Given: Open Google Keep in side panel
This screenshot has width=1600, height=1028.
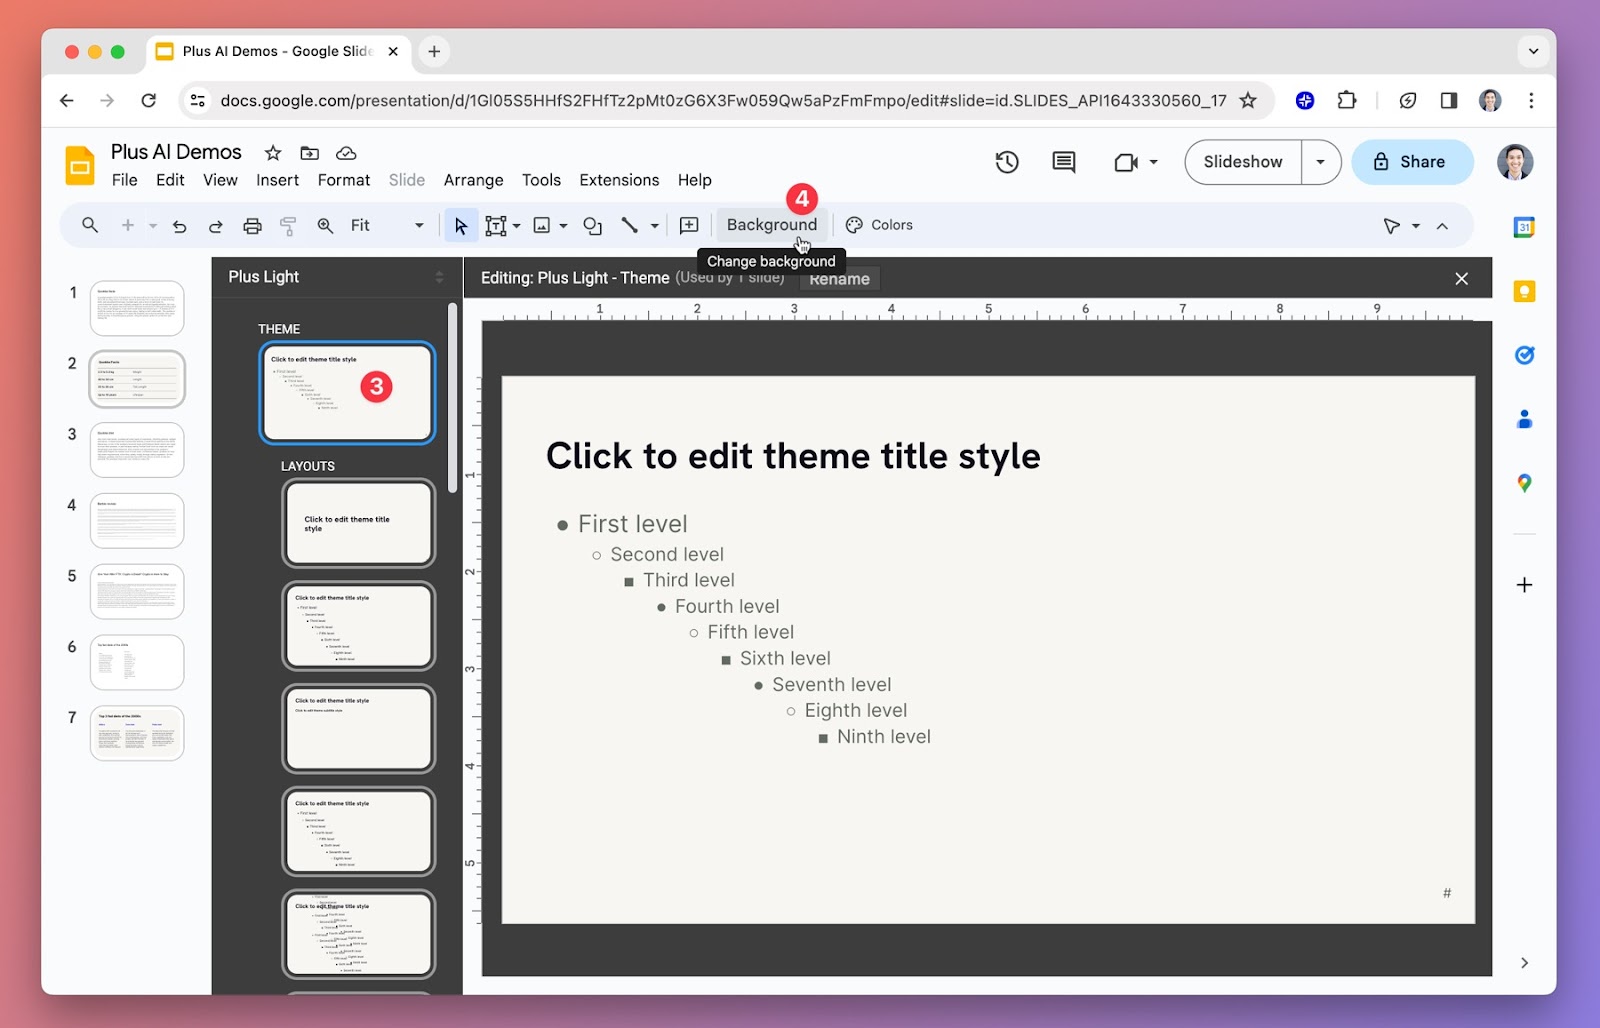Looking at the screenshot, I should [x=1523, y=291].
